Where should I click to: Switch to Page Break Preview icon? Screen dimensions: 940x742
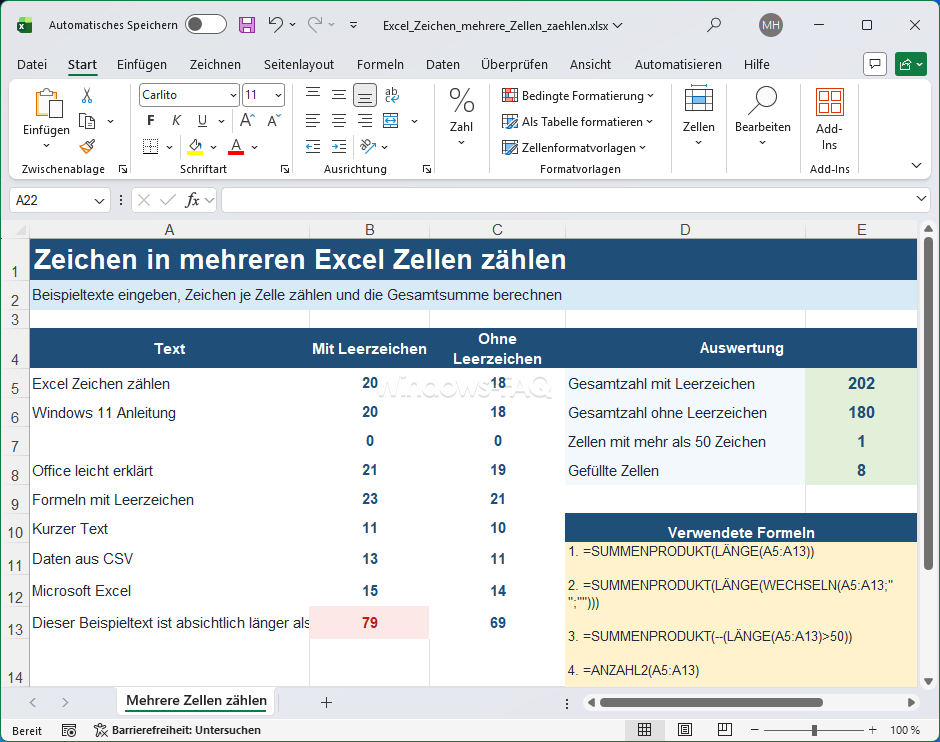[x=725, y=729]
